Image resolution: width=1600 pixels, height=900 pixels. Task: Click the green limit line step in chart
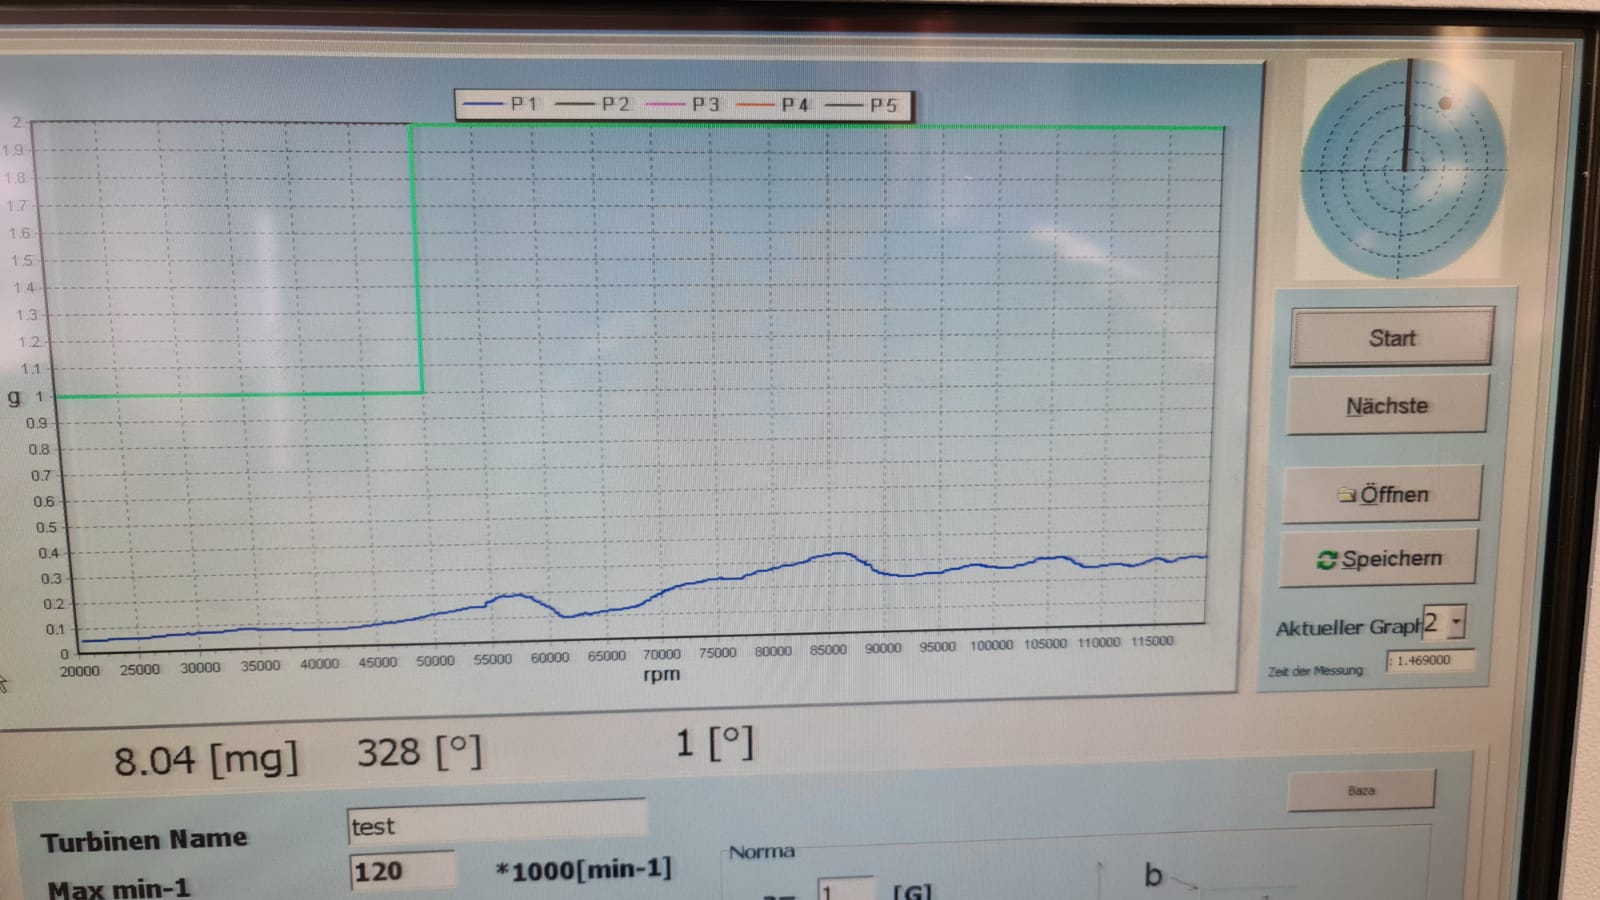pos(416,260)
